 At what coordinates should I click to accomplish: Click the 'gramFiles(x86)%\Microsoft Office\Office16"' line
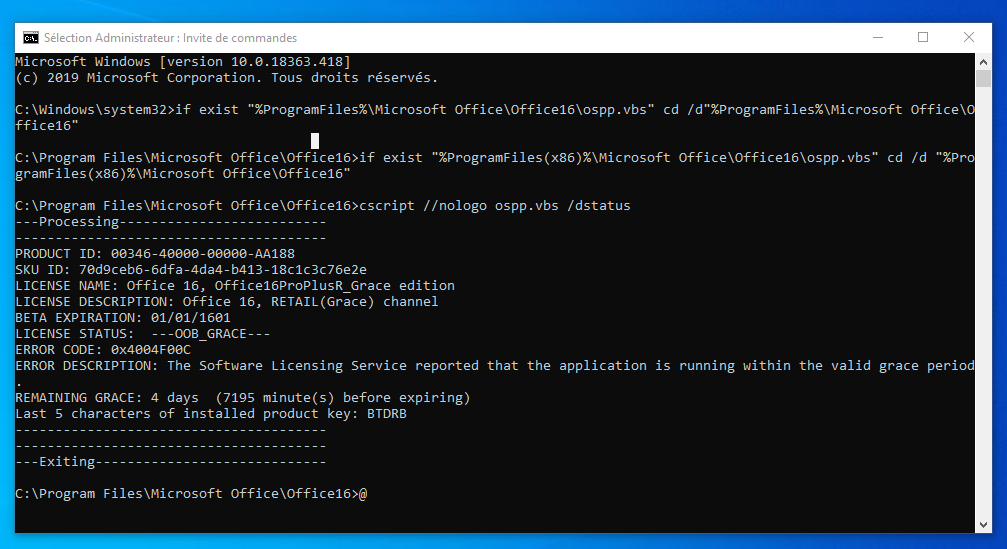coord(183,173)
